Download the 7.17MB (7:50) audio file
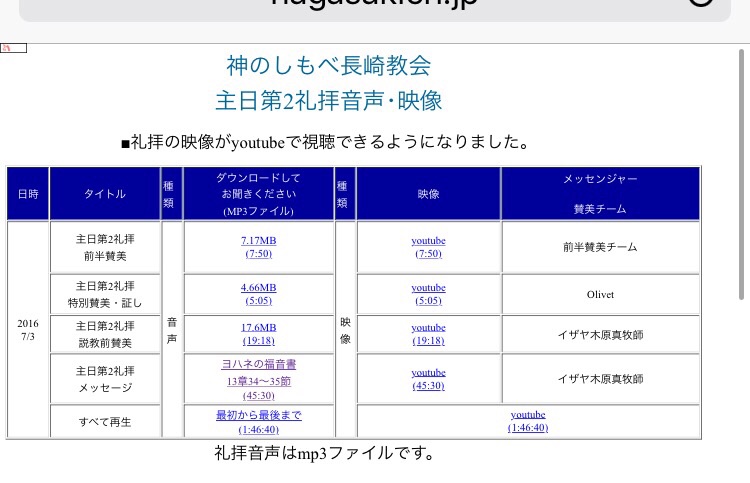This screenshot has height=483, width=750. 259,248
